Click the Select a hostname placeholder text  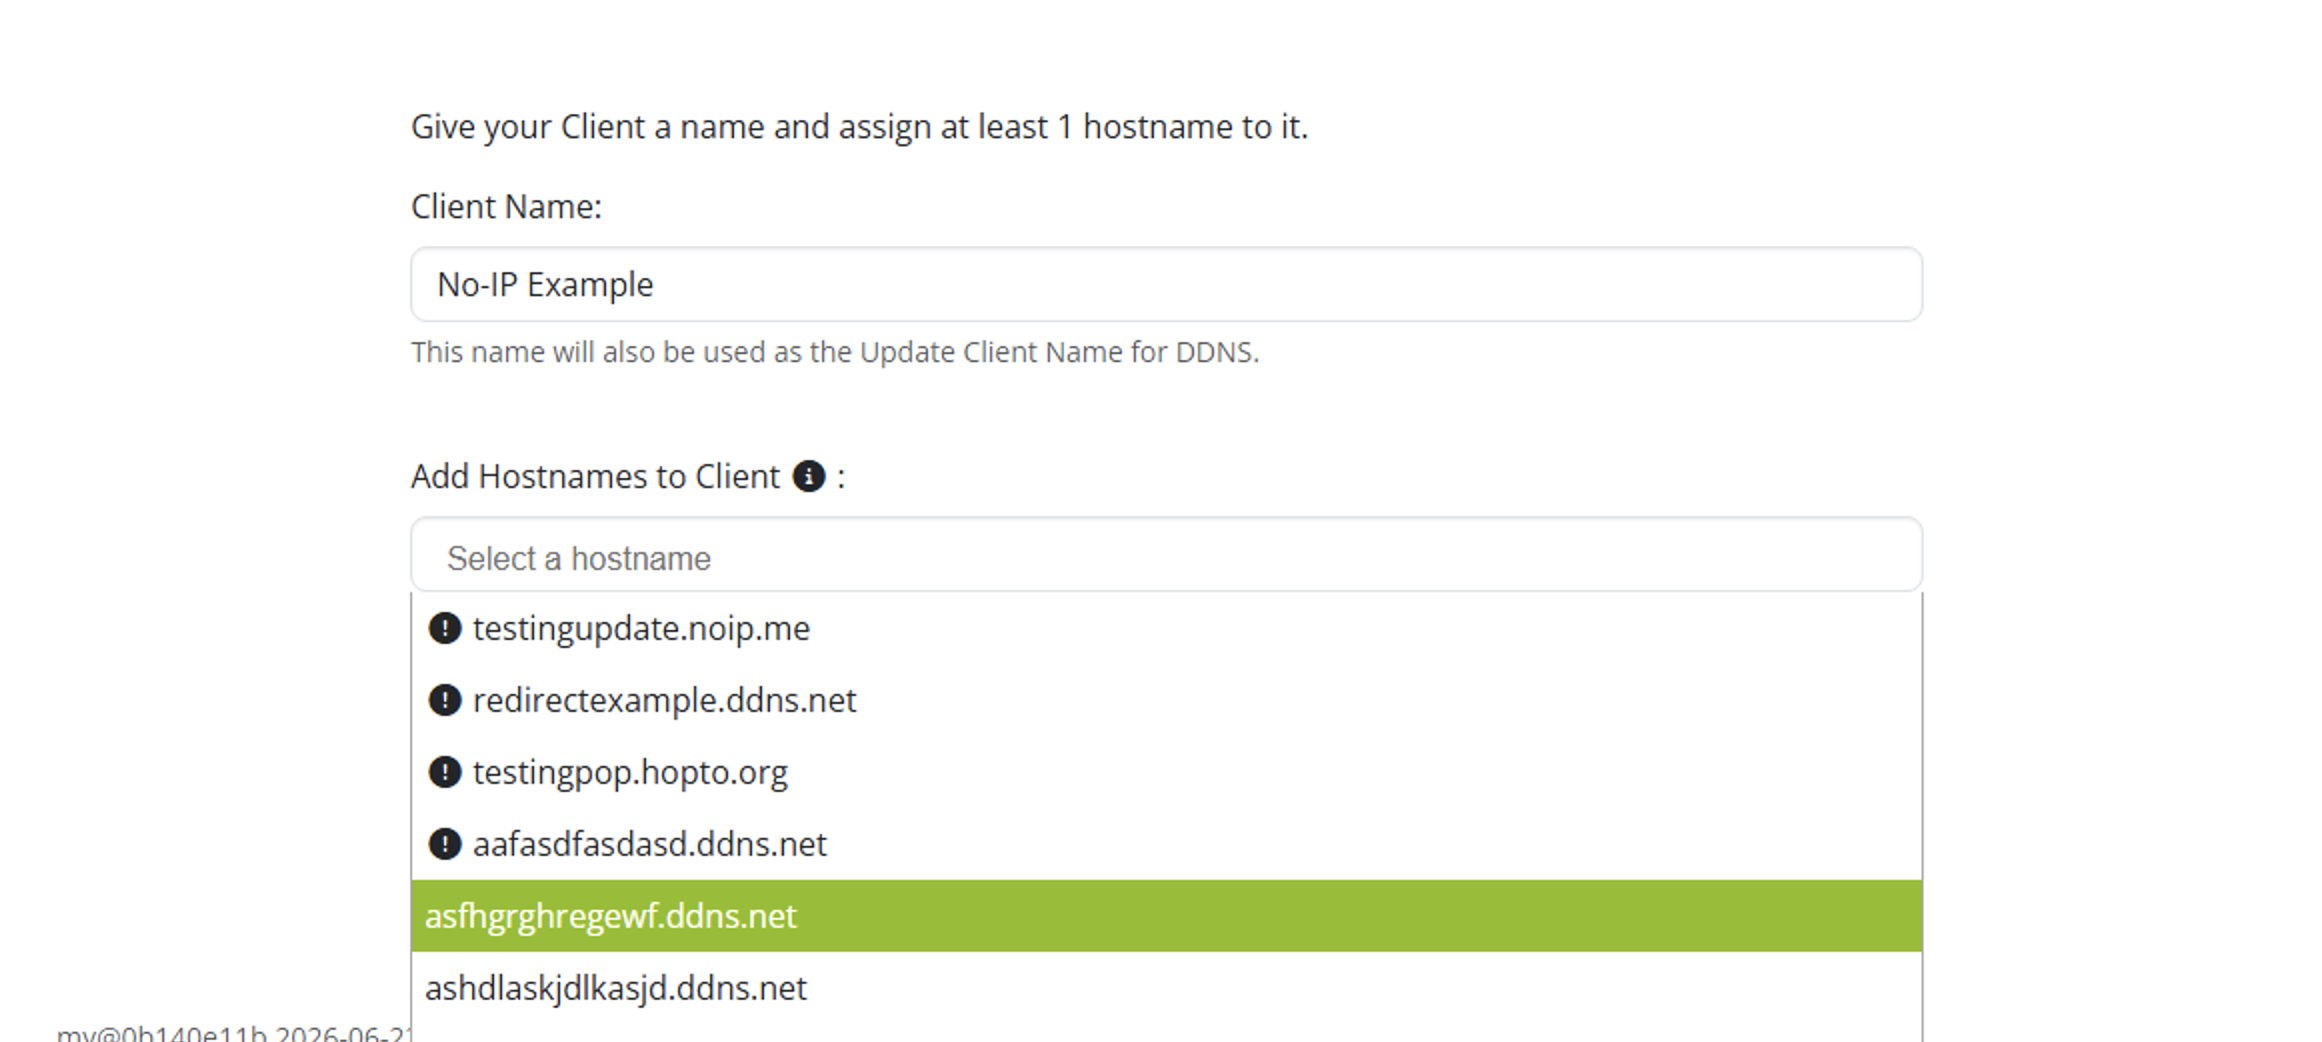(579, 558)
